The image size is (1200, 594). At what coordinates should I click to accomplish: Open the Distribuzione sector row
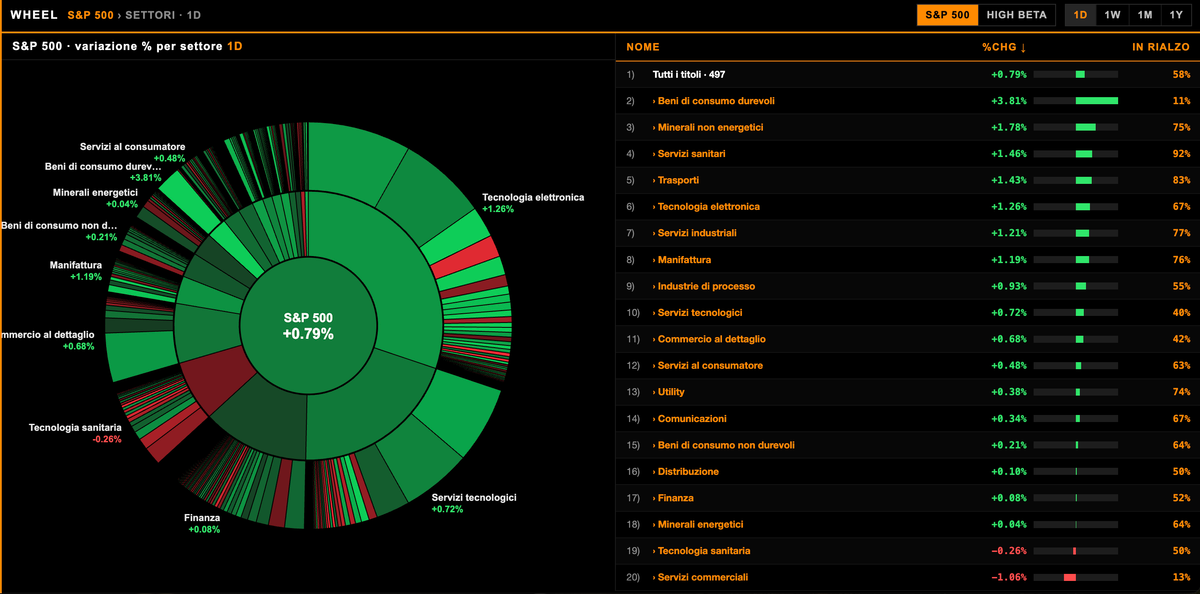[x=908, y=471]
